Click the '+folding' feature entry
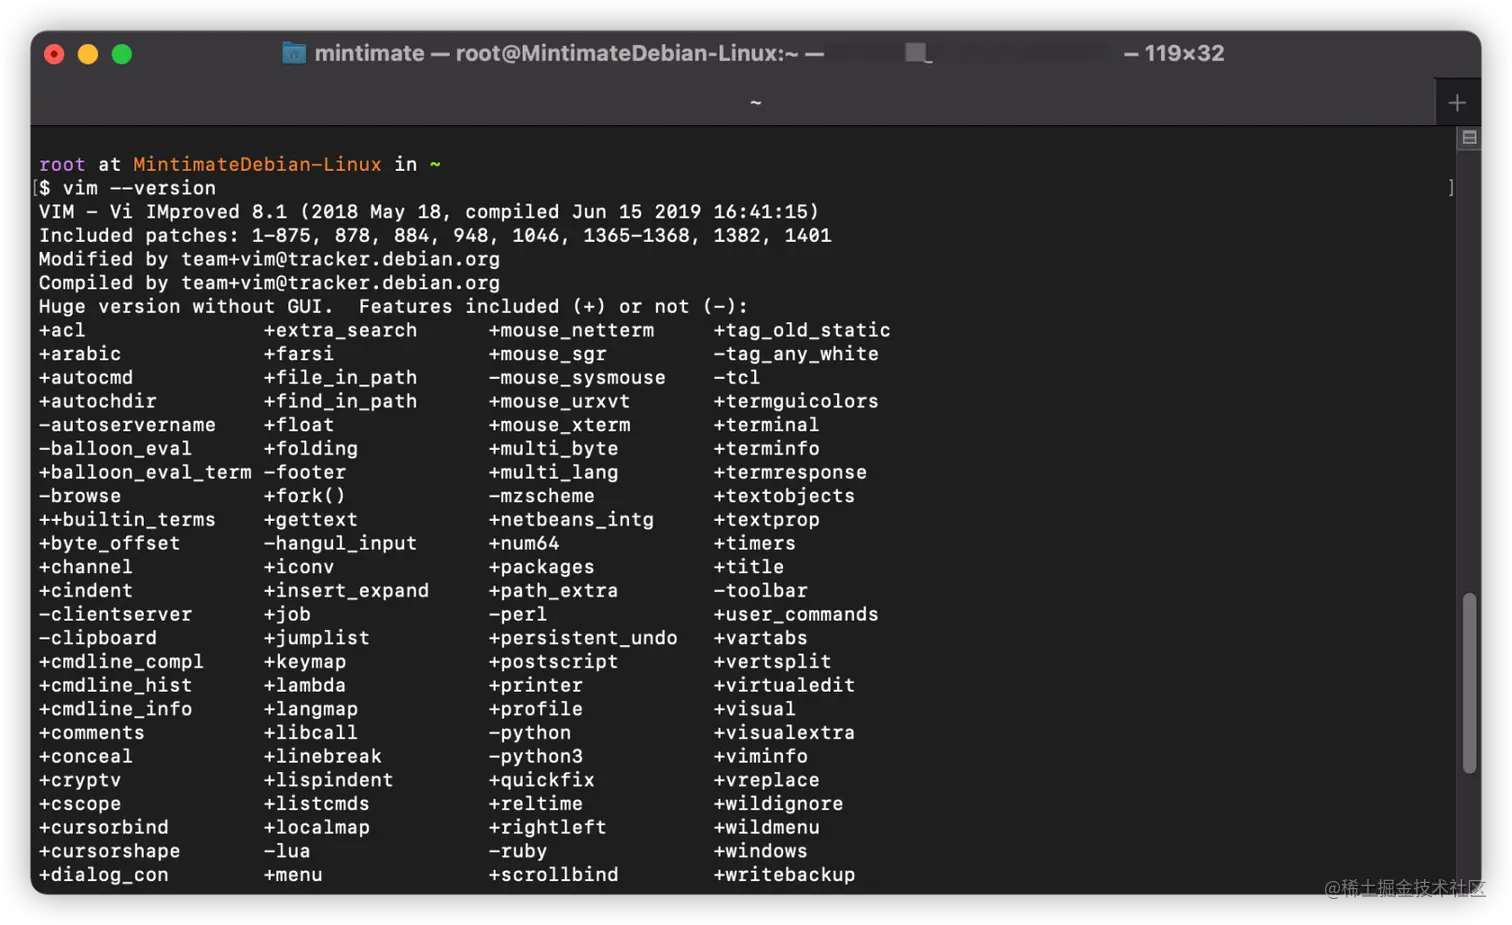The height and width of the screenshot is (925, 1512). click(311, 449)
